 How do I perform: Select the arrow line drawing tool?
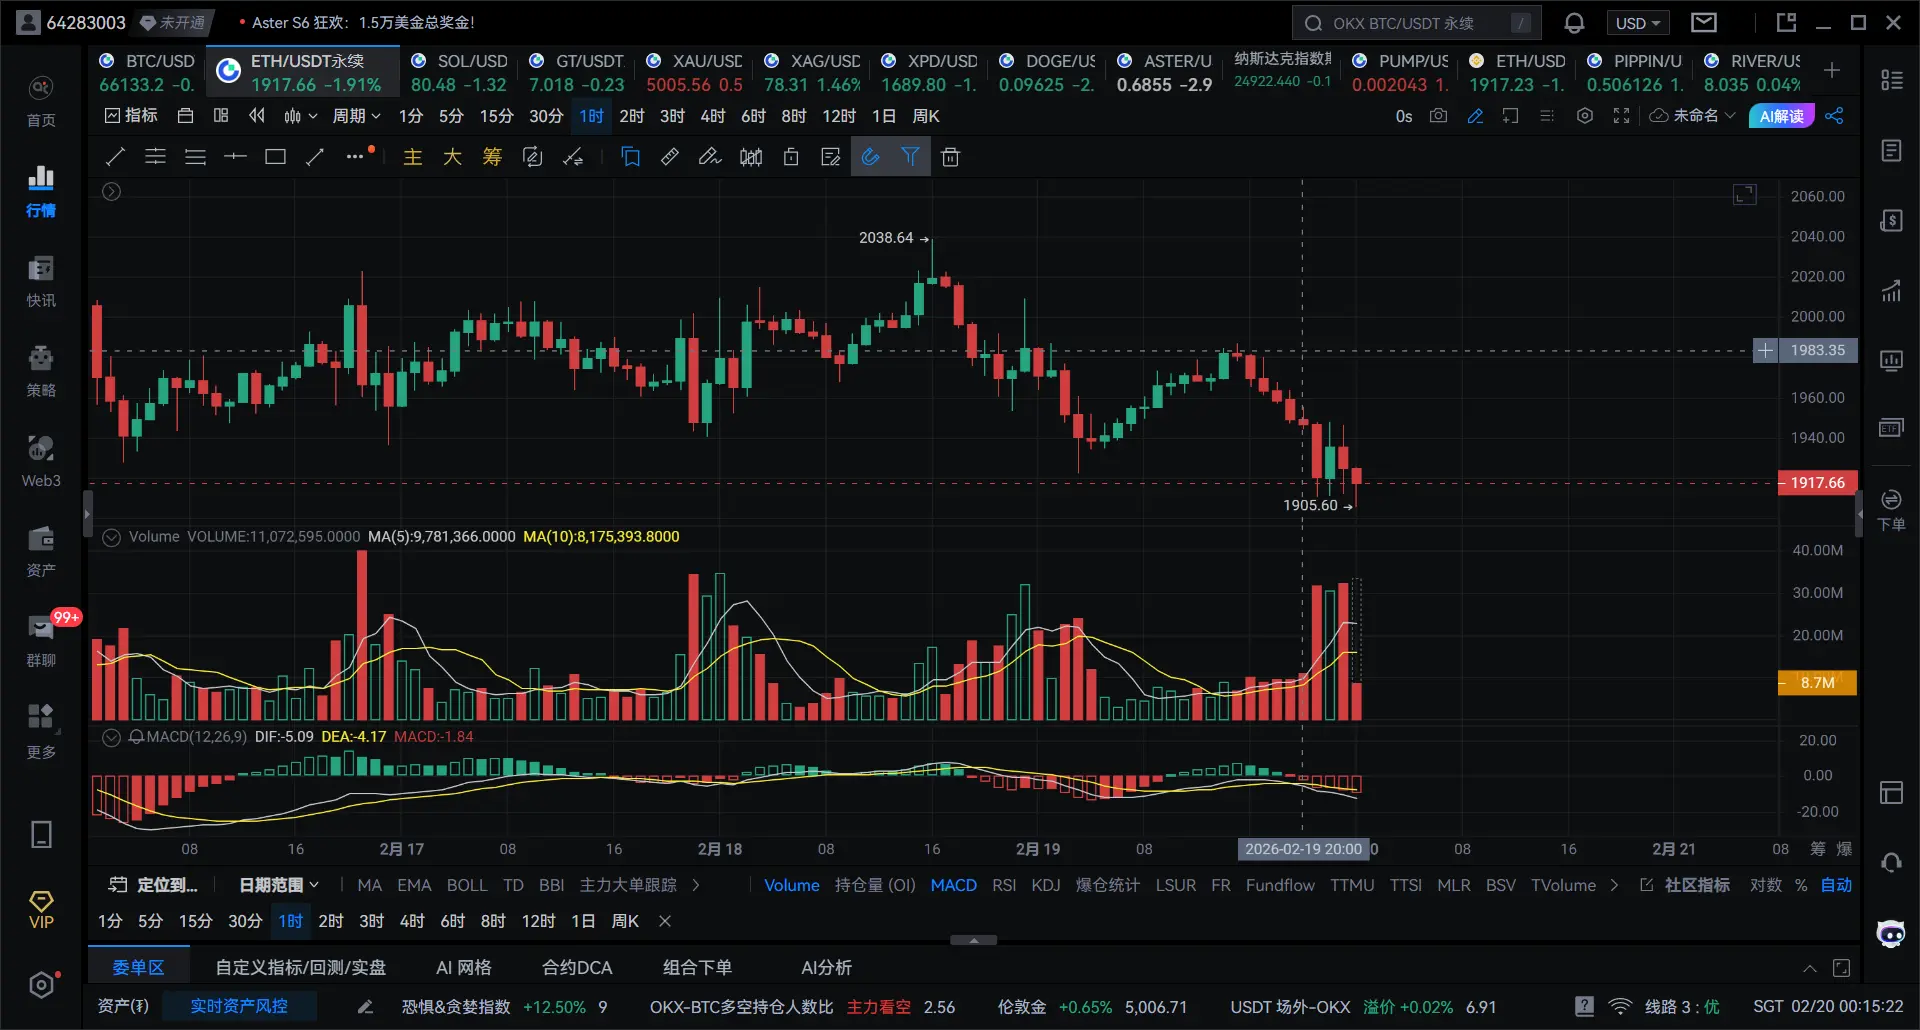pyautogui.click(x=315, y=156)
